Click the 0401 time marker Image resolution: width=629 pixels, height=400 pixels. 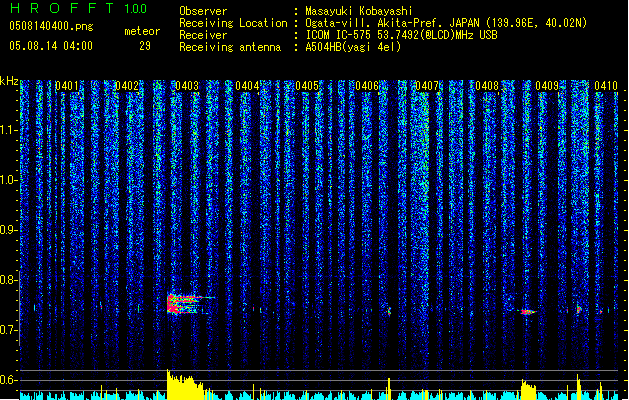pyautogui.click(x=67, y=86)
